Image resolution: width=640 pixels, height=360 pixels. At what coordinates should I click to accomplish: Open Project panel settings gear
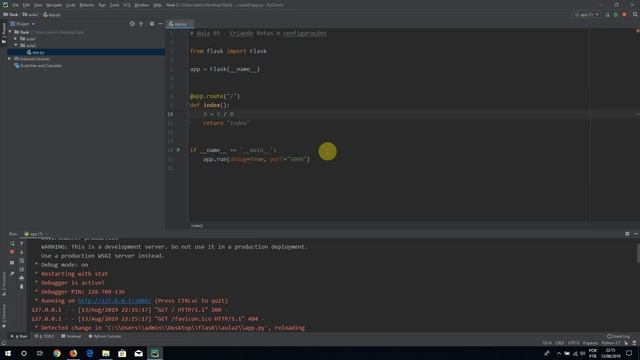pos(152,24)
